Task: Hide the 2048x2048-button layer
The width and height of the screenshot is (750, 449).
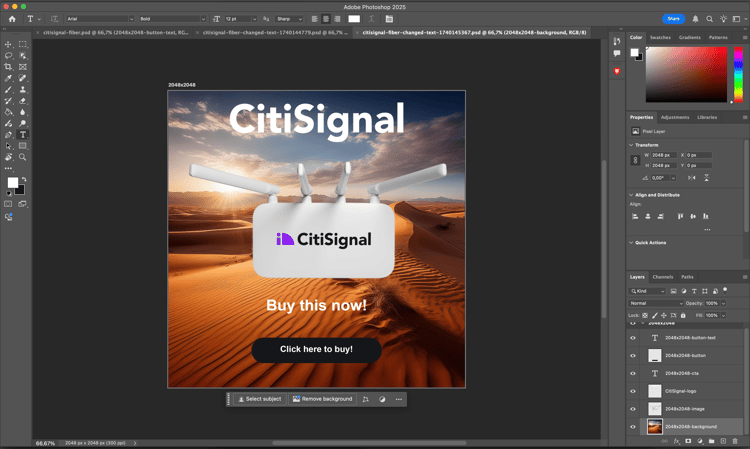Action: coord(633,355)
